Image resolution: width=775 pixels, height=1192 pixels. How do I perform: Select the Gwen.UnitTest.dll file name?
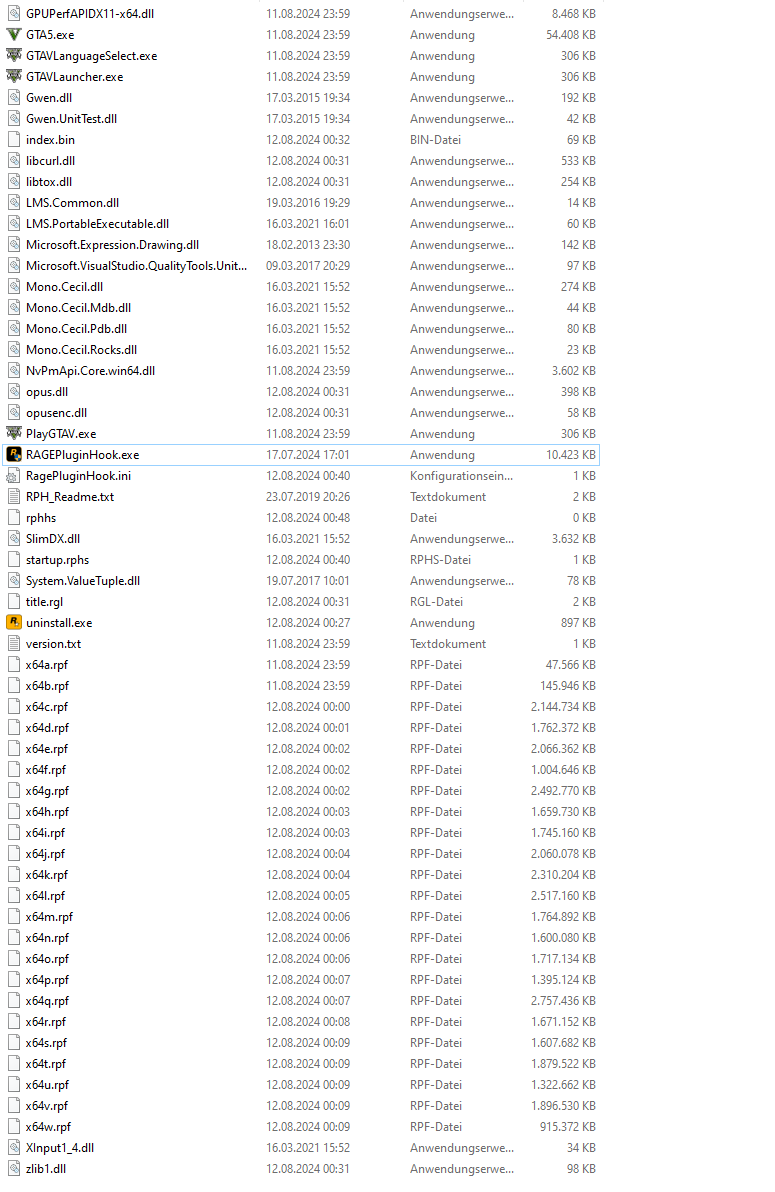tap(71, 119)
